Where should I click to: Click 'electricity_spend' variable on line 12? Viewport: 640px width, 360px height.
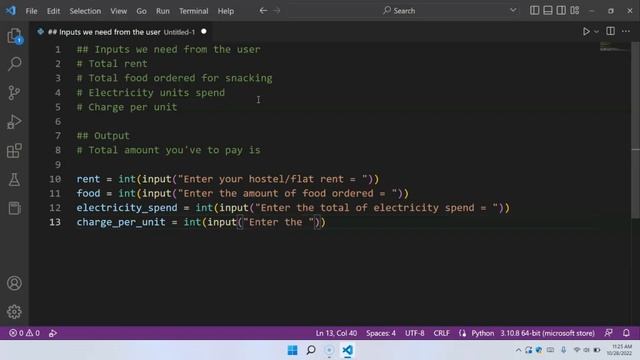point(127,207)
